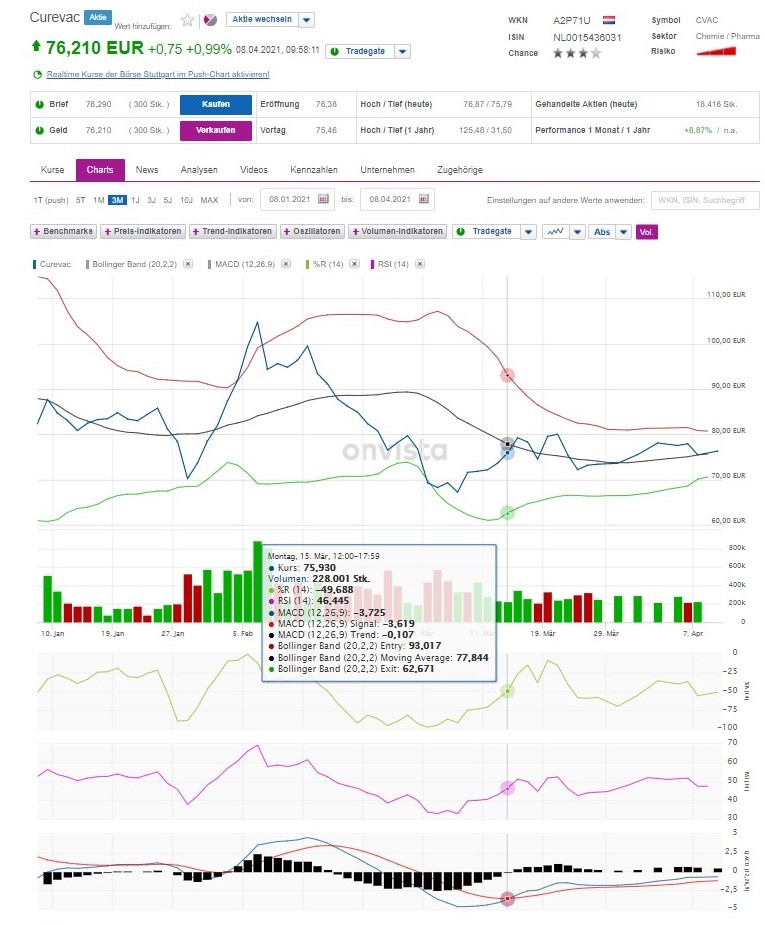
Task: Open the Kennzahlen tab
Action: [x=314, y=170]
